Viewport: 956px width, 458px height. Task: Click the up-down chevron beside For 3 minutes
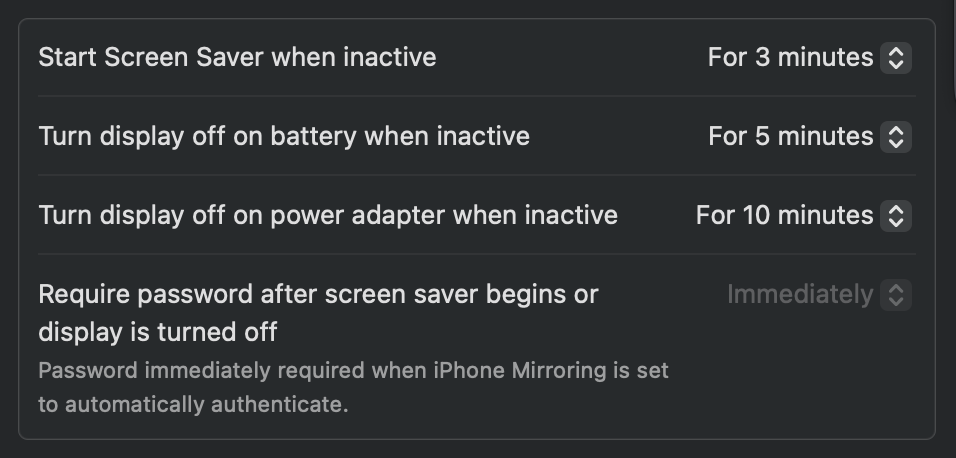[895, 57]
